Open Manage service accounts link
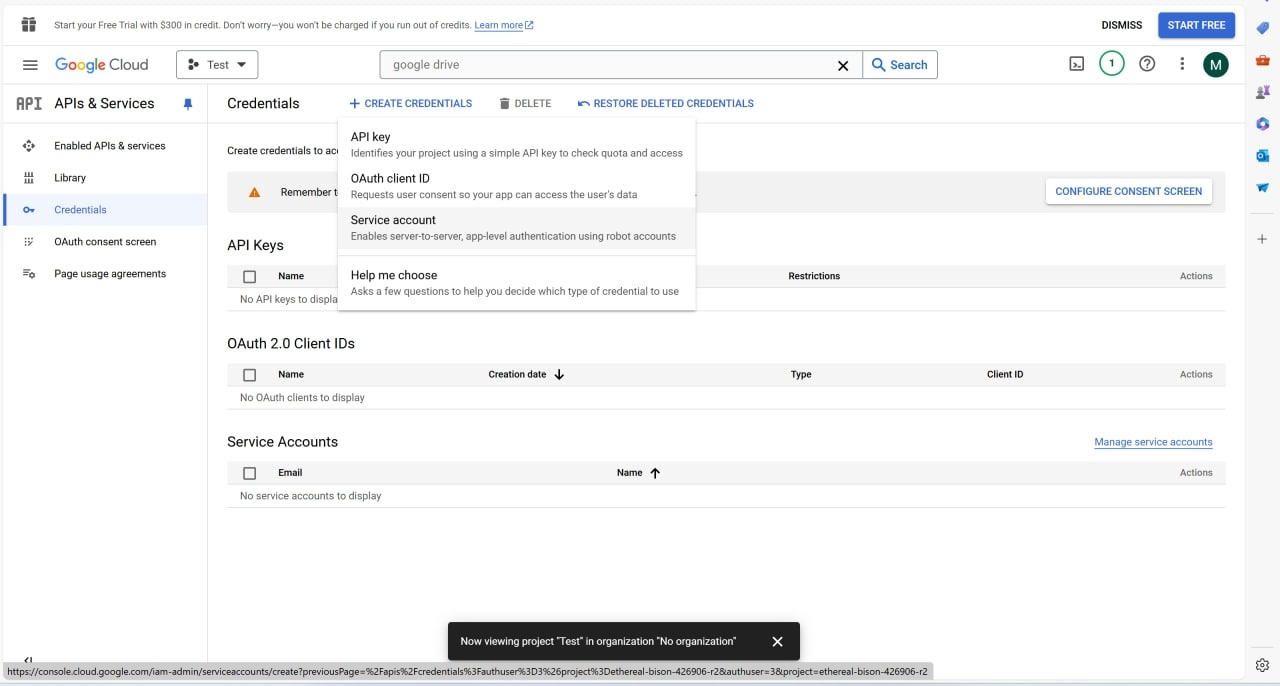Image resolution: width=1280 pixels, height=686 pixels. [x=1153, y=442]
